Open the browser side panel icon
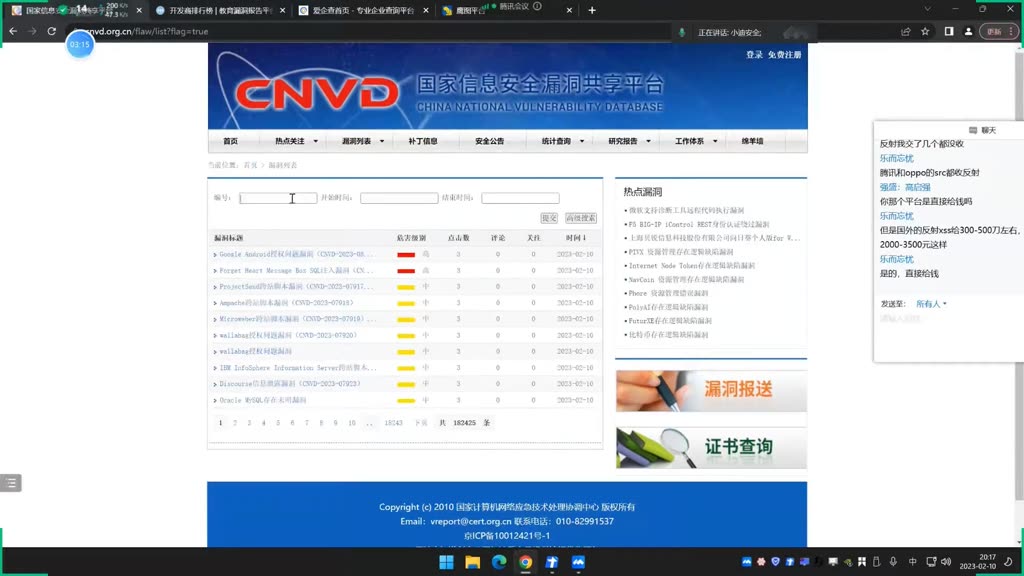Screen dimensions: 1024x576 point(948,31)
